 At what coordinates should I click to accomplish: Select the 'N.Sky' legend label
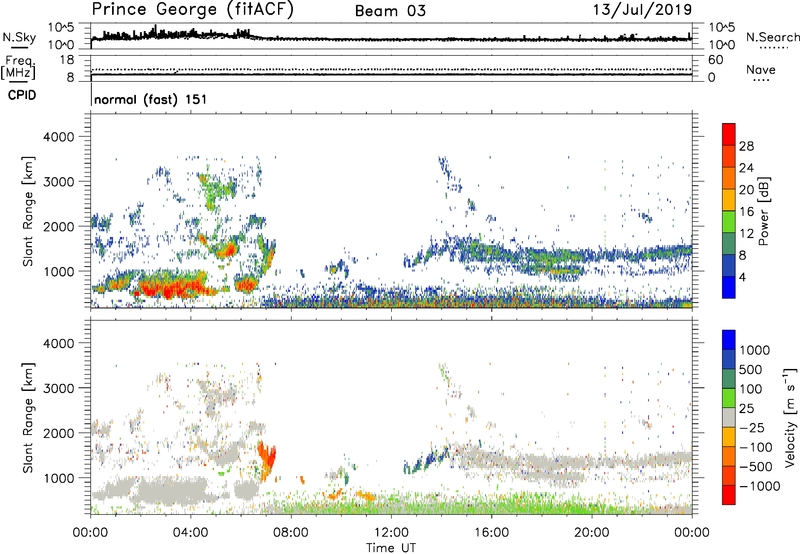[x=19, y=37]
